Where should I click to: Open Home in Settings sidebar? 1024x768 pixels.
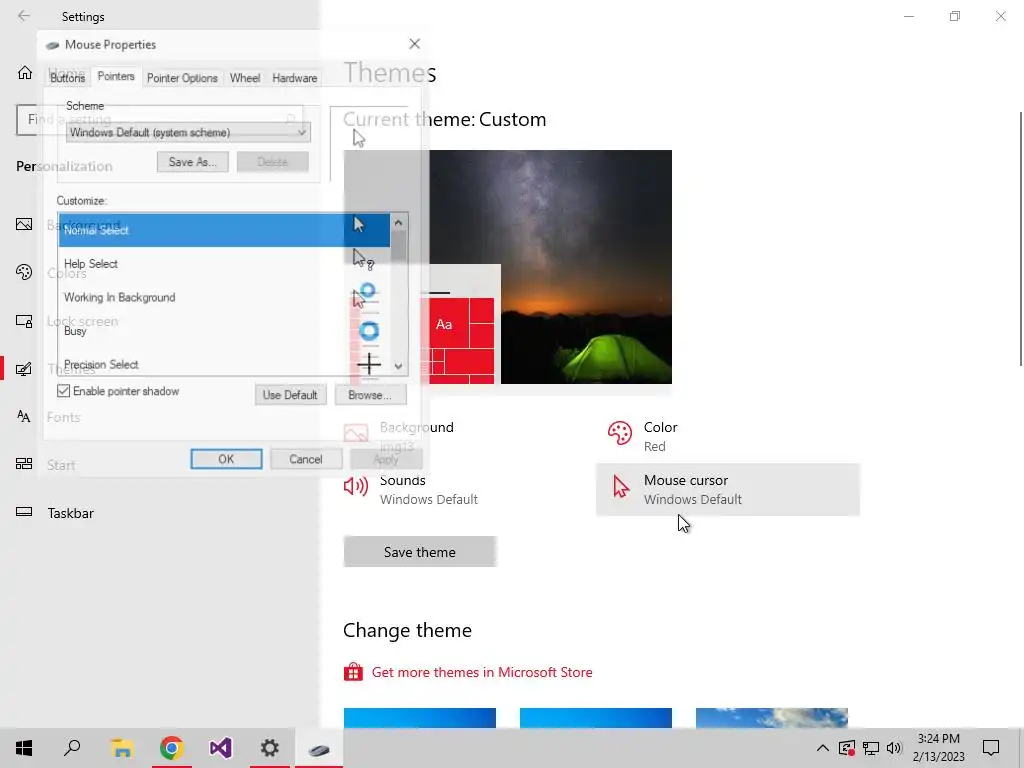[x=25, y=72]
